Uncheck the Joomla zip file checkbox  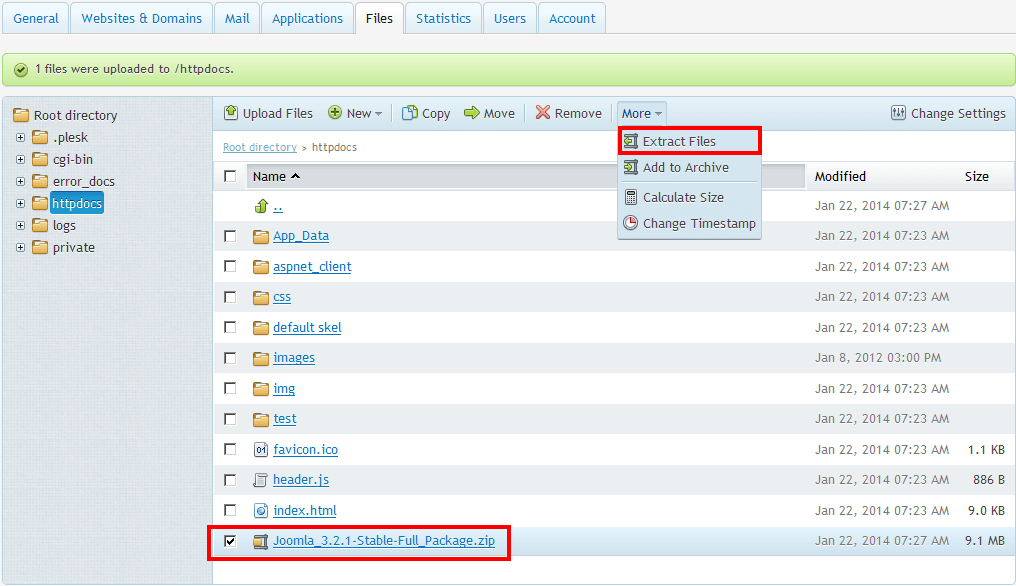[x=231, y=541]
